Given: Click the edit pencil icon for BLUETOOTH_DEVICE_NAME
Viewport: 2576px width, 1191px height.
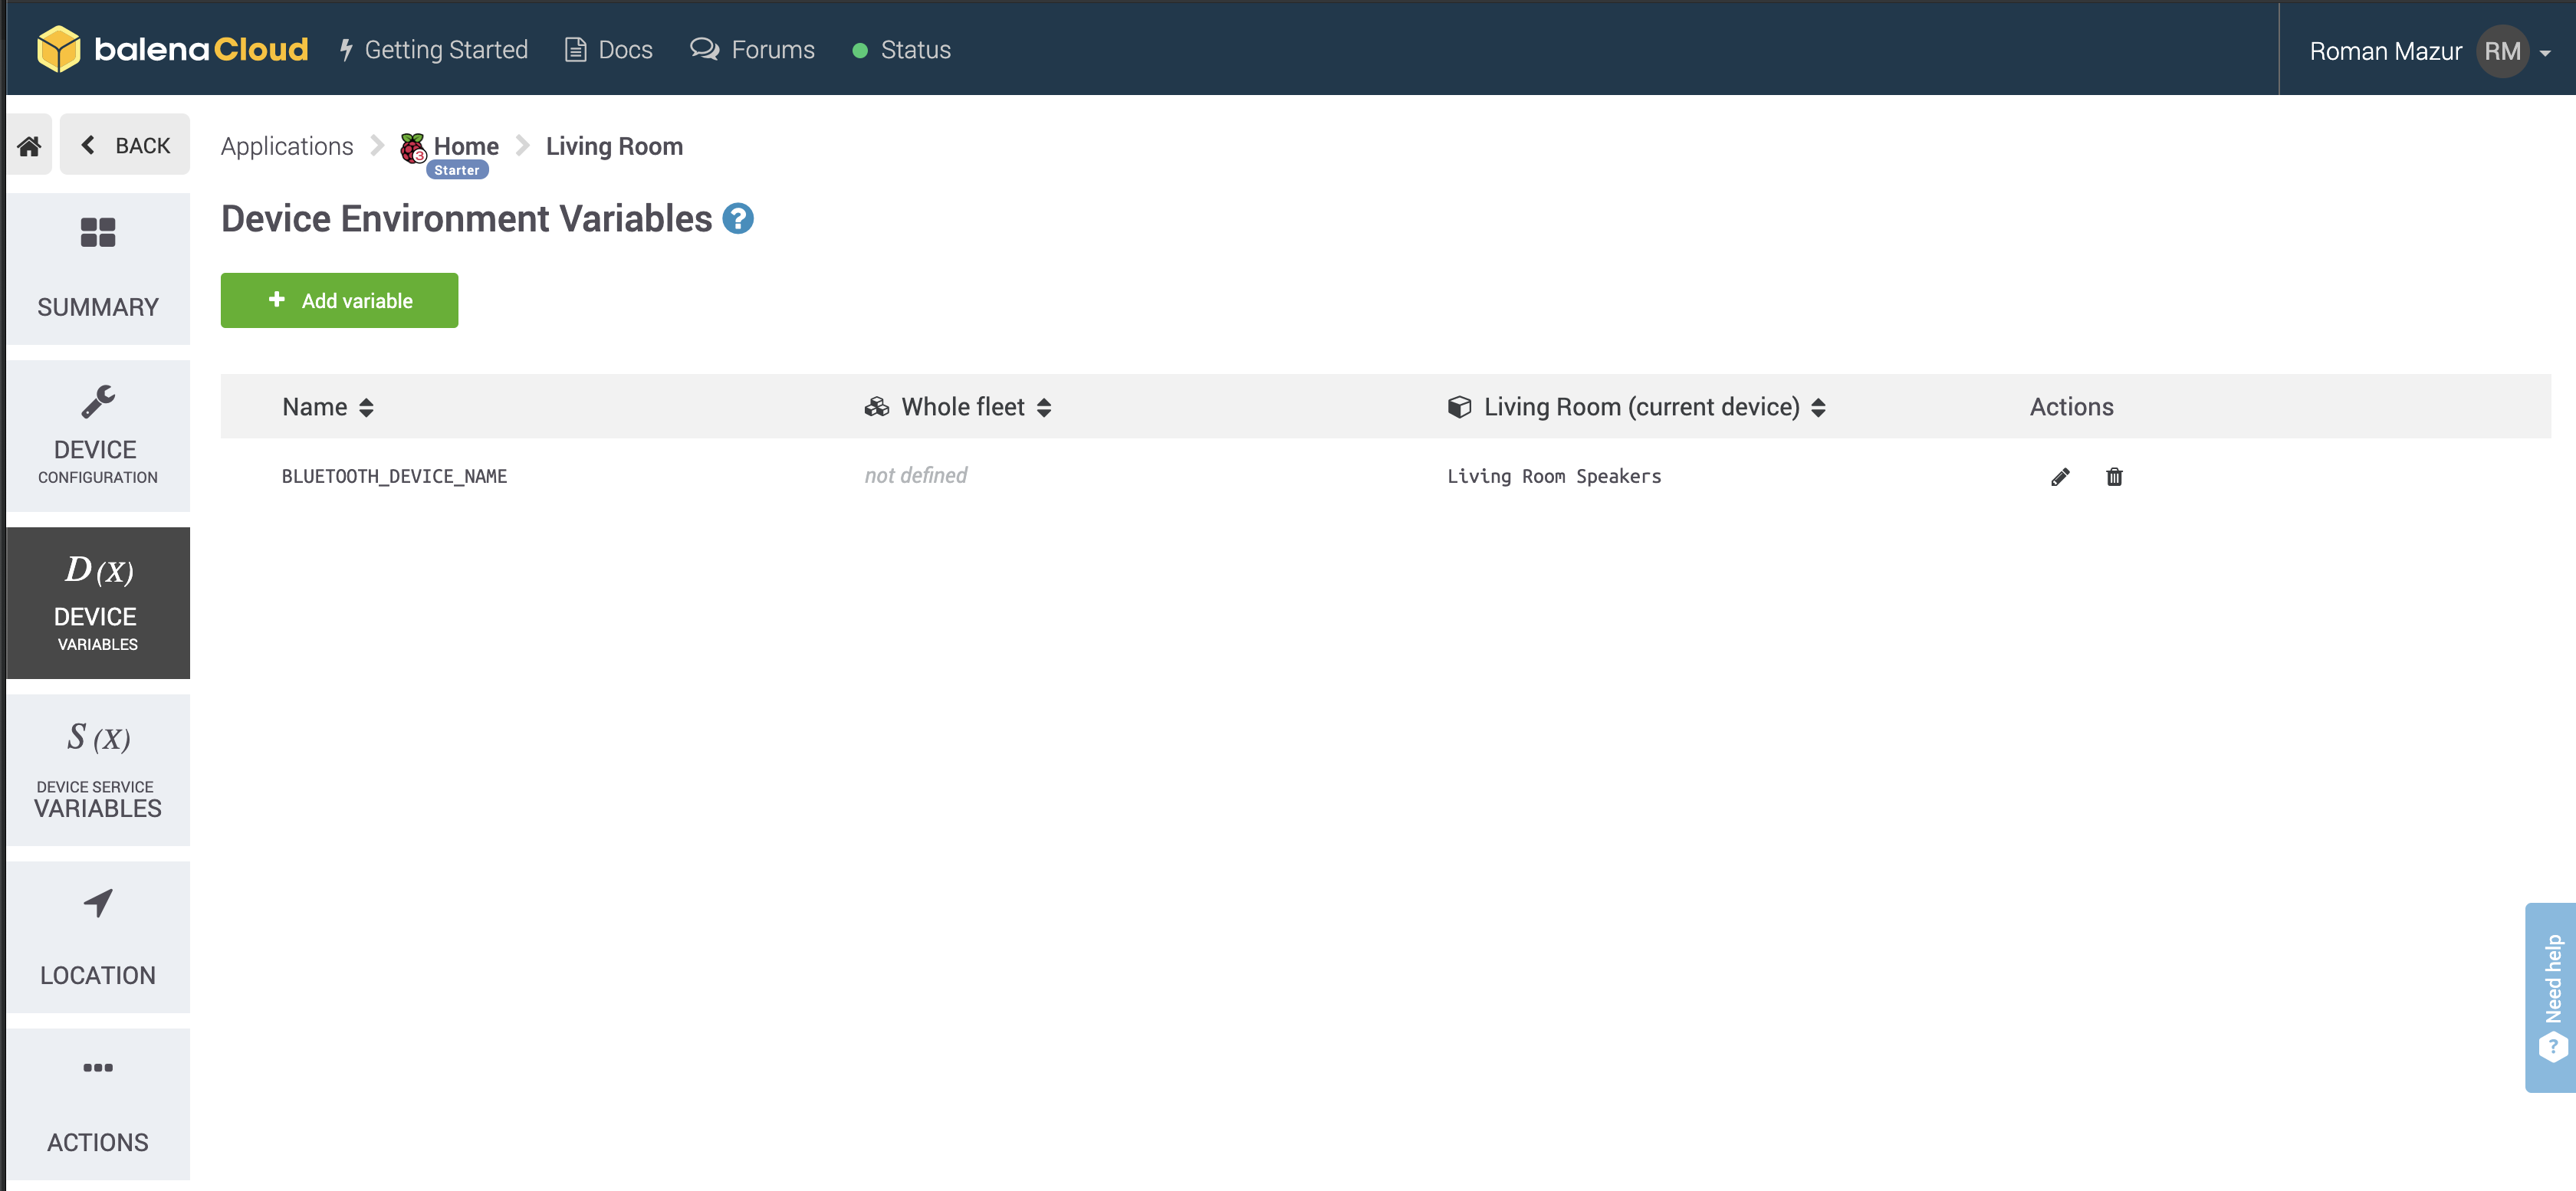Looking at the screenshot, I should click(x=2062, y=477).
